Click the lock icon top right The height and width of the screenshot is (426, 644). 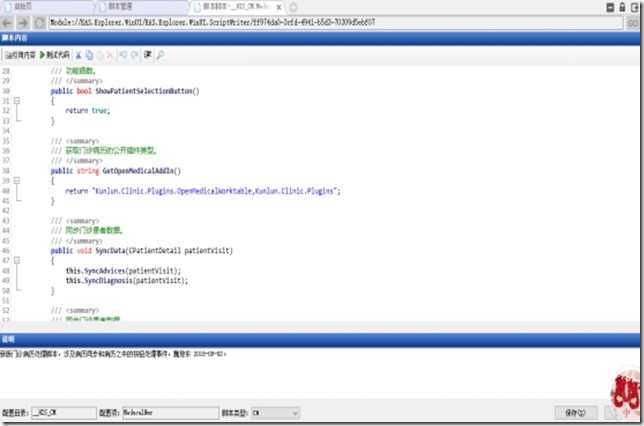tap(622, 7)
